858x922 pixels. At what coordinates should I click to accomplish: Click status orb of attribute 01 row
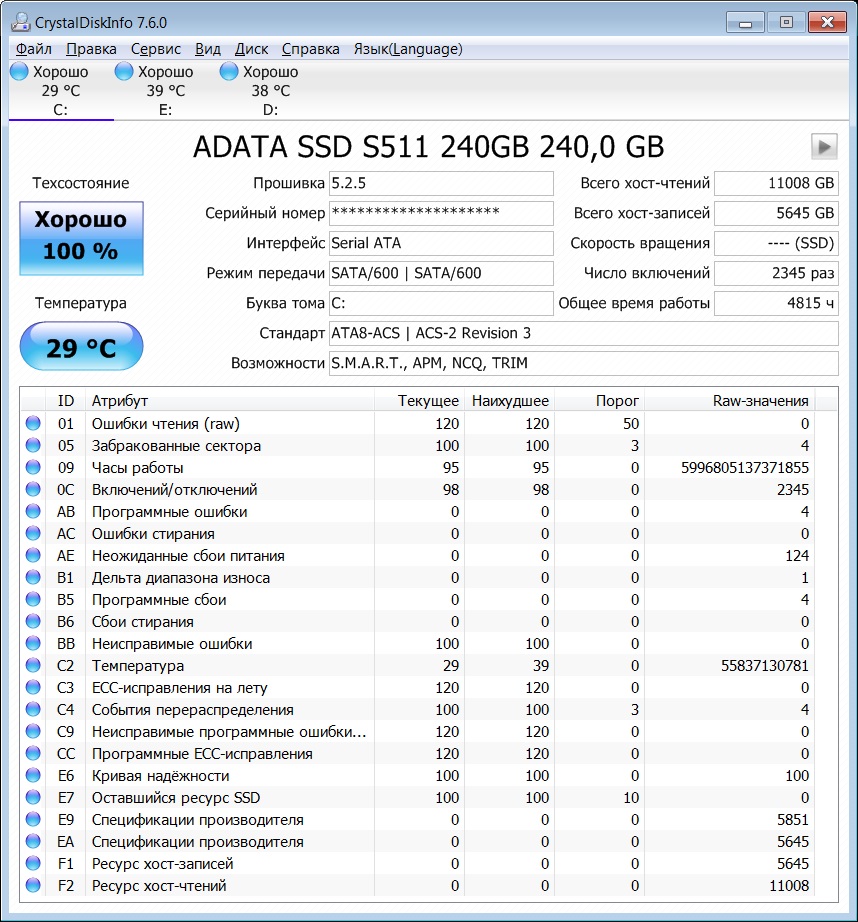coord(33,423)
